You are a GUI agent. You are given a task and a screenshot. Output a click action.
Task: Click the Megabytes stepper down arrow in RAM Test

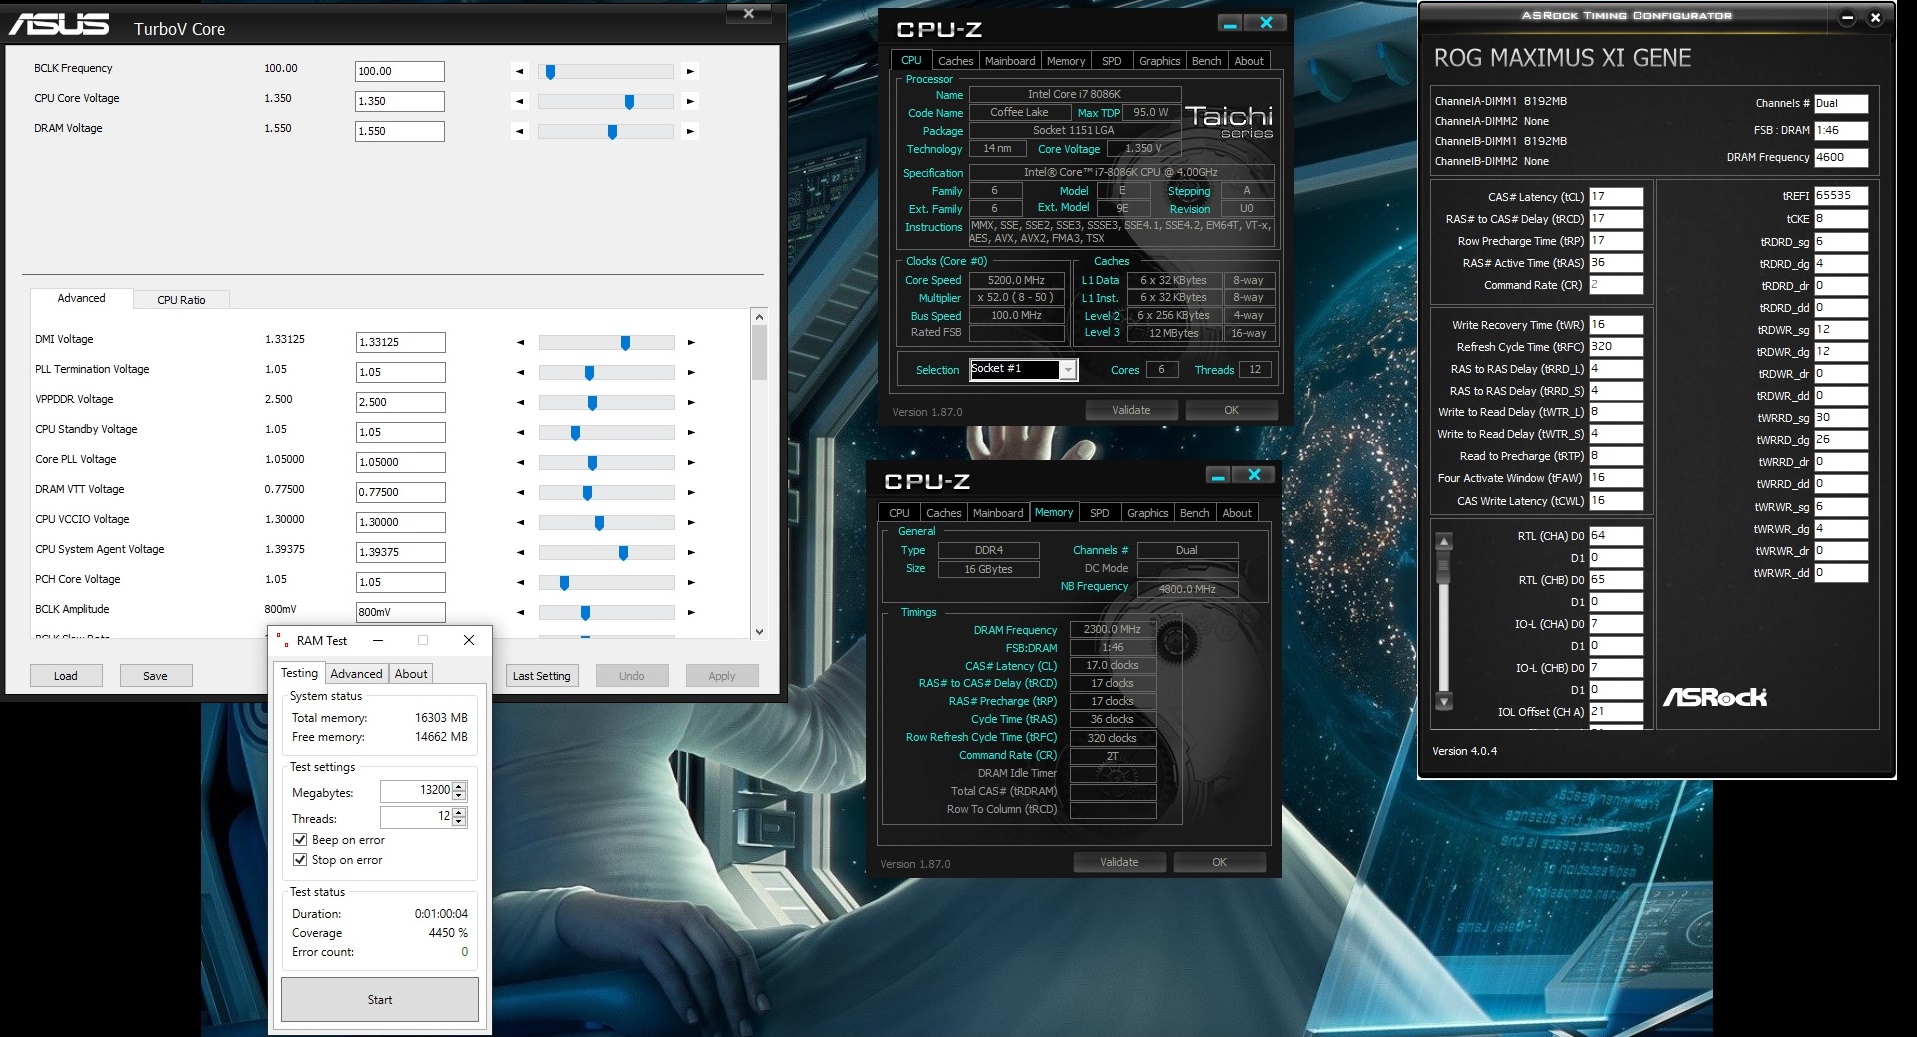pyautogui.click(x=459, y=795)
